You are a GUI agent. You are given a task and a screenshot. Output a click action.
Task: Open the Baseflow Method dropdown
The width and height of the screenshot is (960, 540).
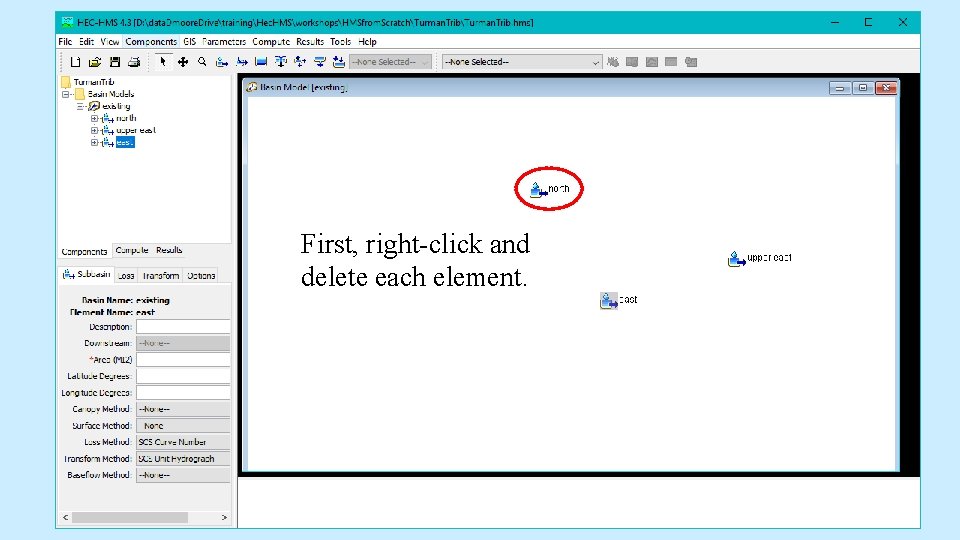(x=183, y=475)
